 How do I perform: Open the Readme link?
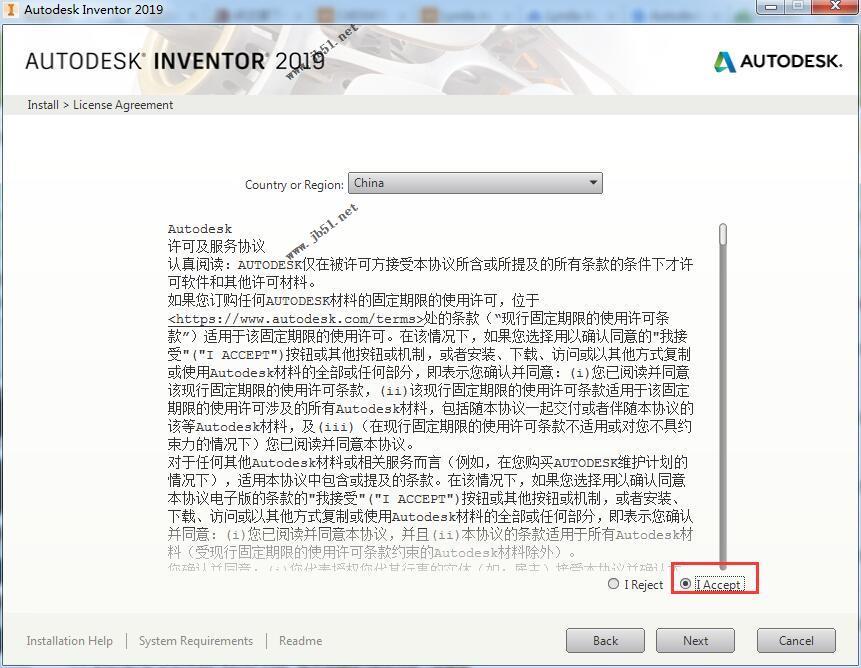click(x=300, y=641)
